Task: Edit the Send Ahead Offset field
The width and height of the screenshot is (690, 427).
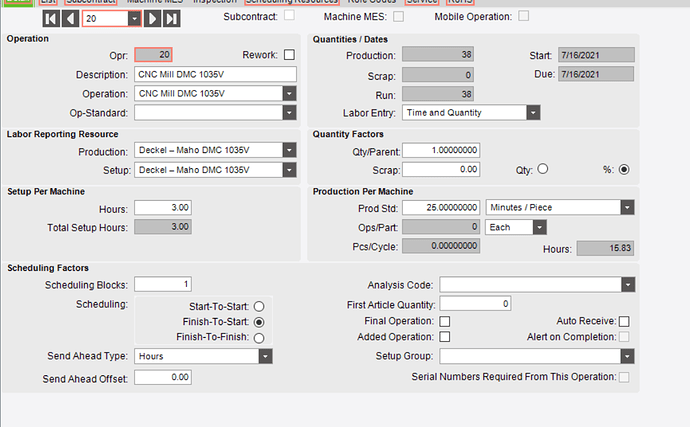Action: tap(163, 377)
